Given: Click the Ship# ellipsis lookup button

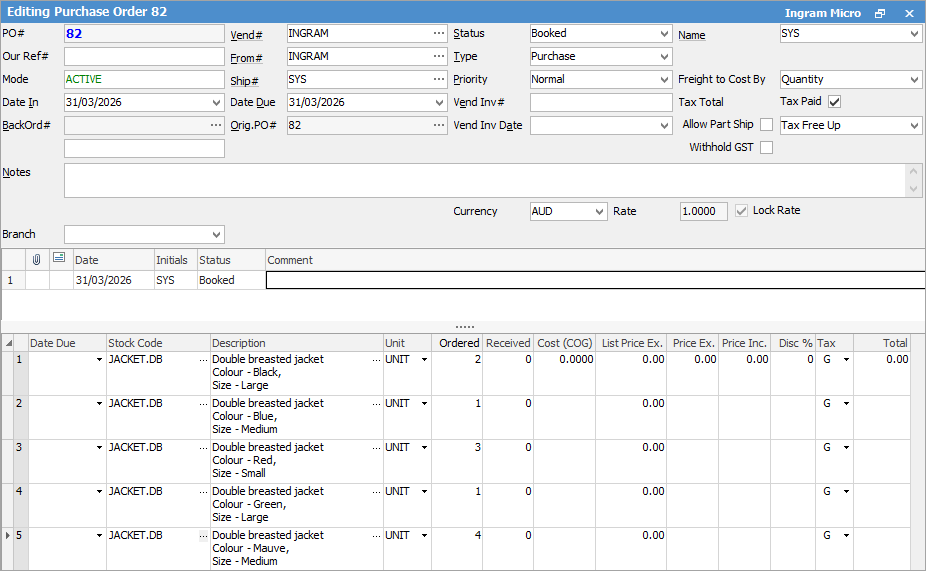Looking at the screenshot, I should point(438,79).
